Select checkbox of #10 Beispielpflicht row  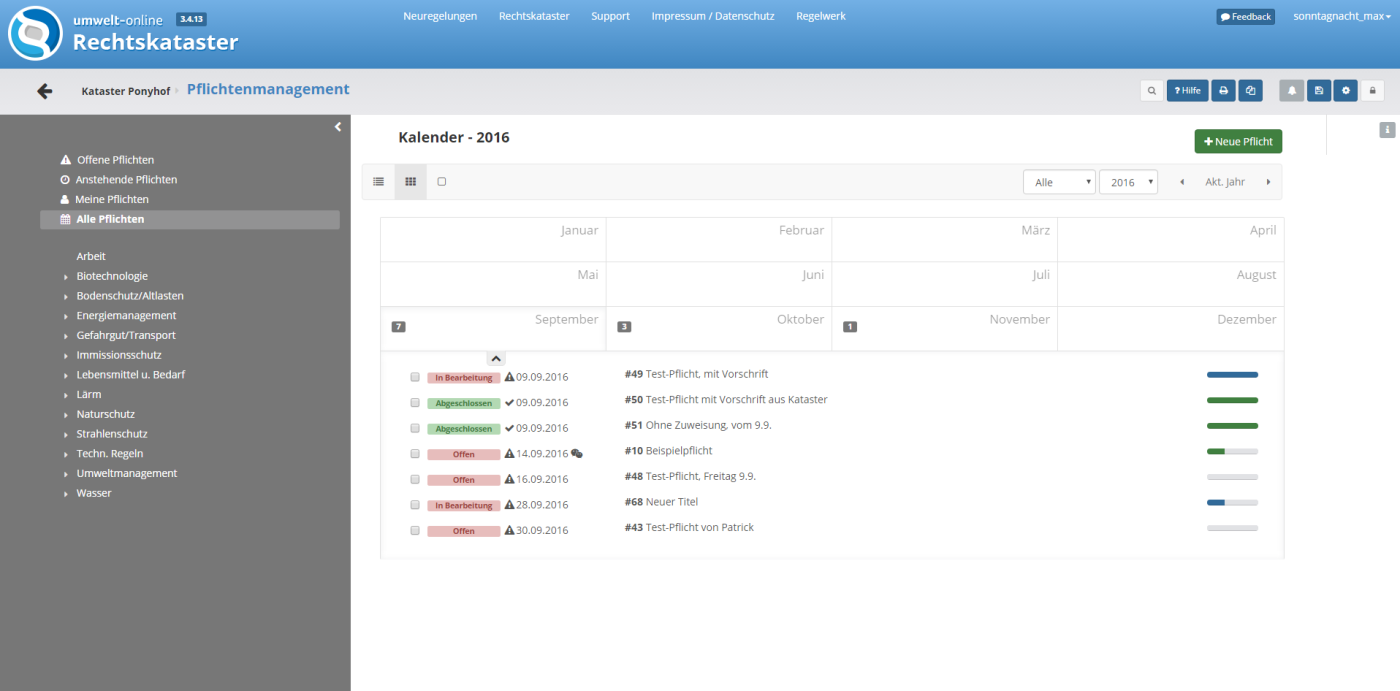[x=415, y=454]
